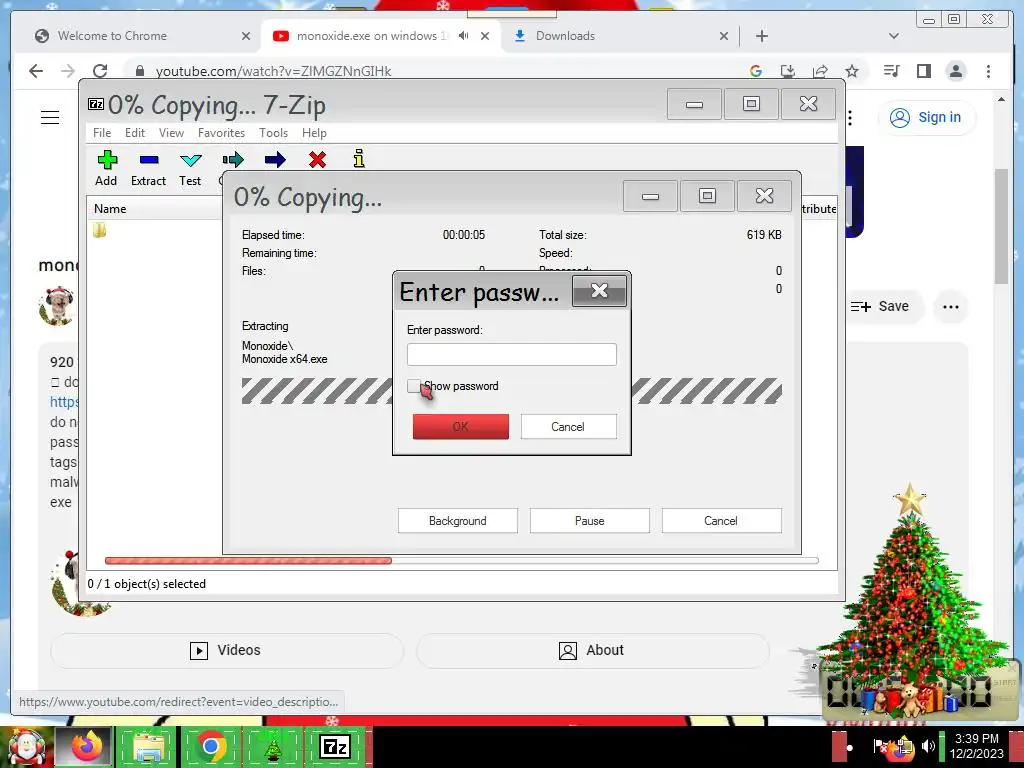Open the channel Videos button

tap(227, 650)
